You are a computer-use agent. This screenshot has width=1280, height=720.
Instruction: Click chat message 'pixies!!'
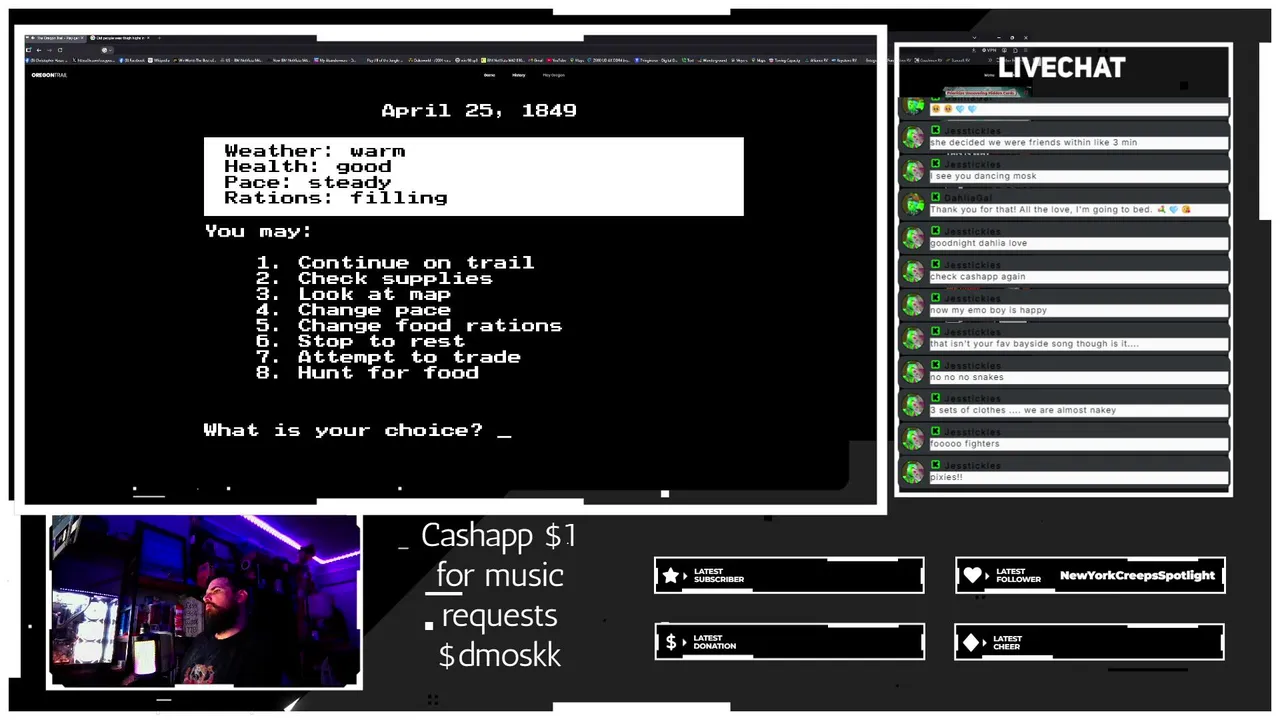click(946, 477)
